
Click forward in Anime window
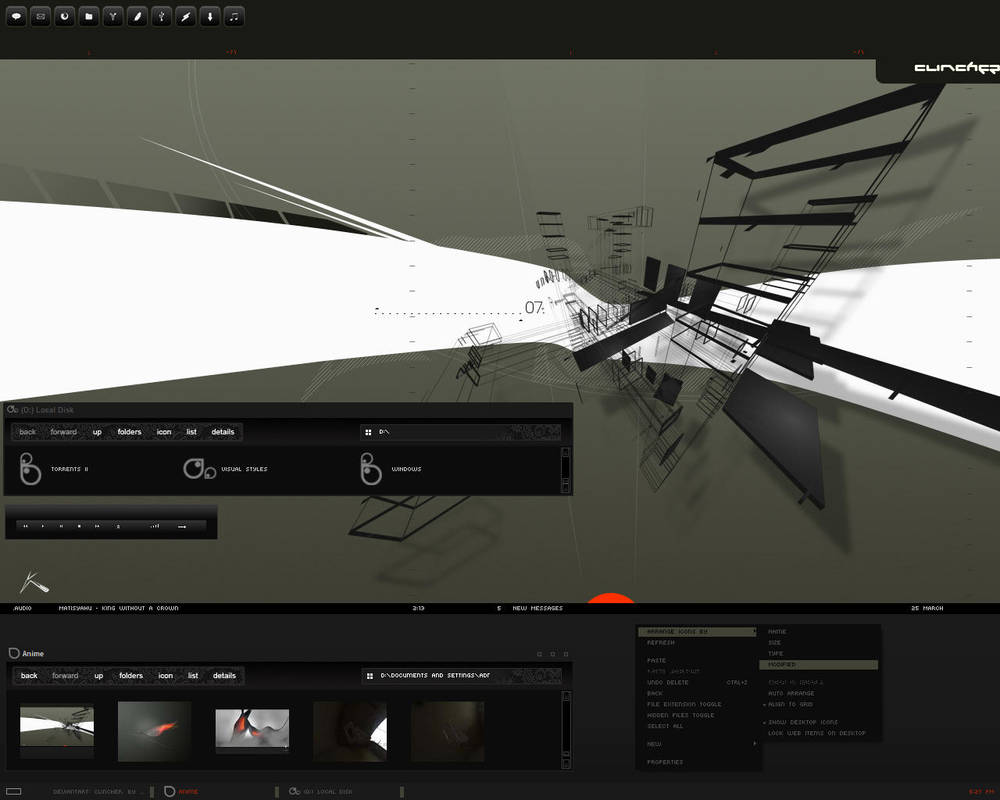pos(65,676)
